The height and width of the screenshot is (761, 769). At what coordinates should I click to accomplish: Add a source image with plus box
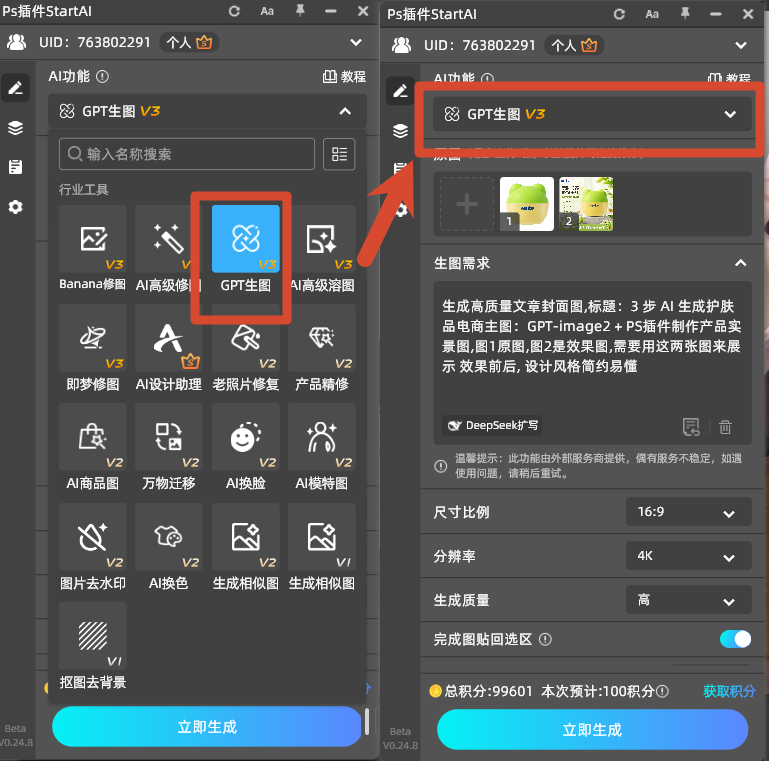[x=467, y=204]
